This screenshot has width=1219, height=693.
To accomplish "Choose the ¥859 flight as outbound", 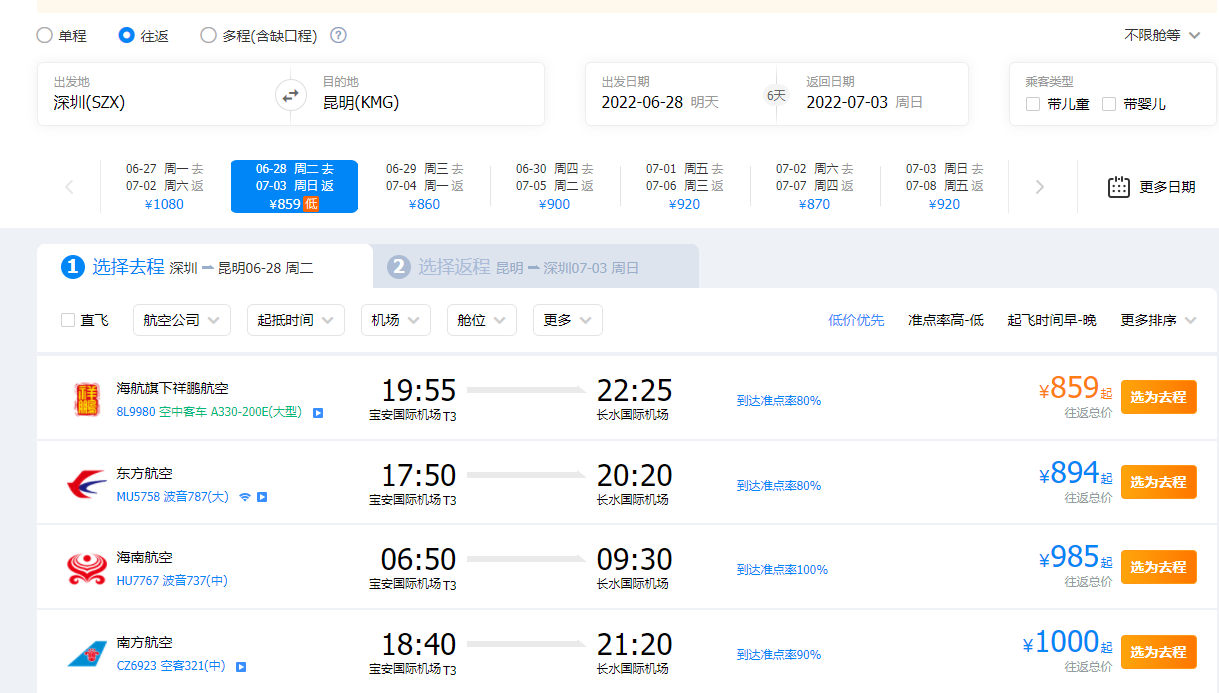I will point(1158,397).
